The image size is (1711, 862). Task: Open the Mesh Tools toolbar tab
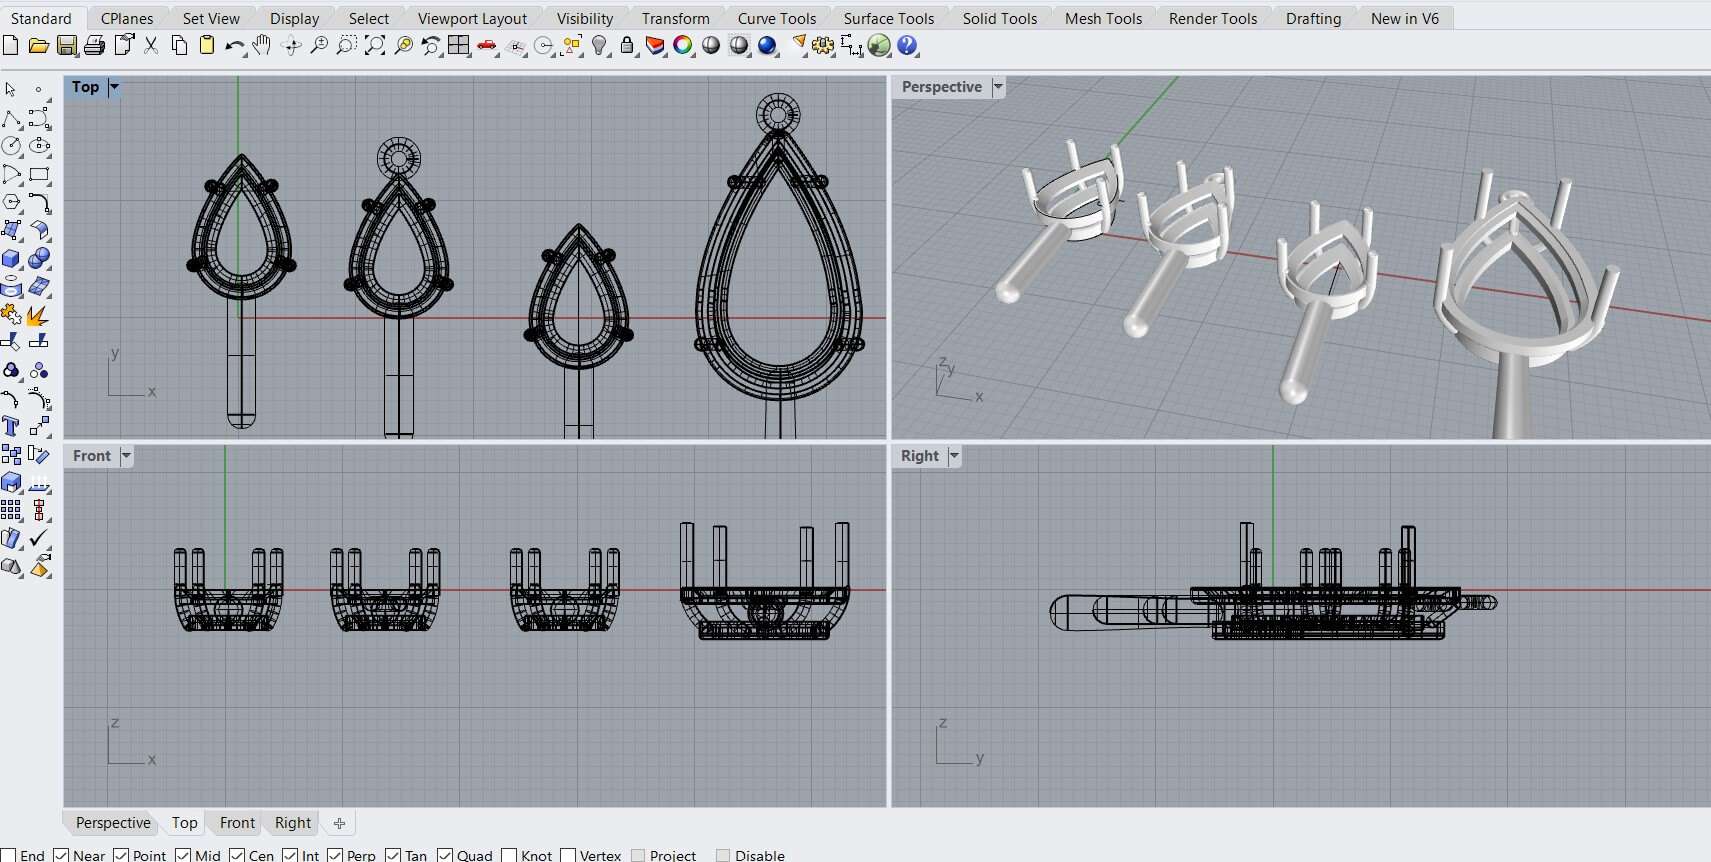coord(1103,18)
